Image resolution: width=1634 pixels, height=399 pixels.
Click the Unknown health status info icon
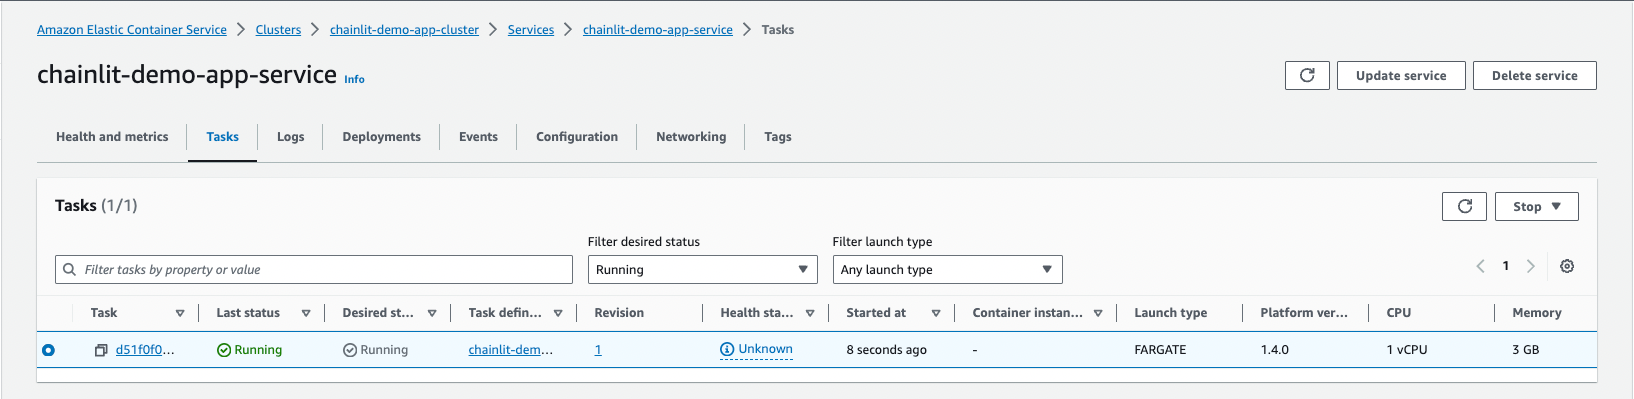point(727,350)
